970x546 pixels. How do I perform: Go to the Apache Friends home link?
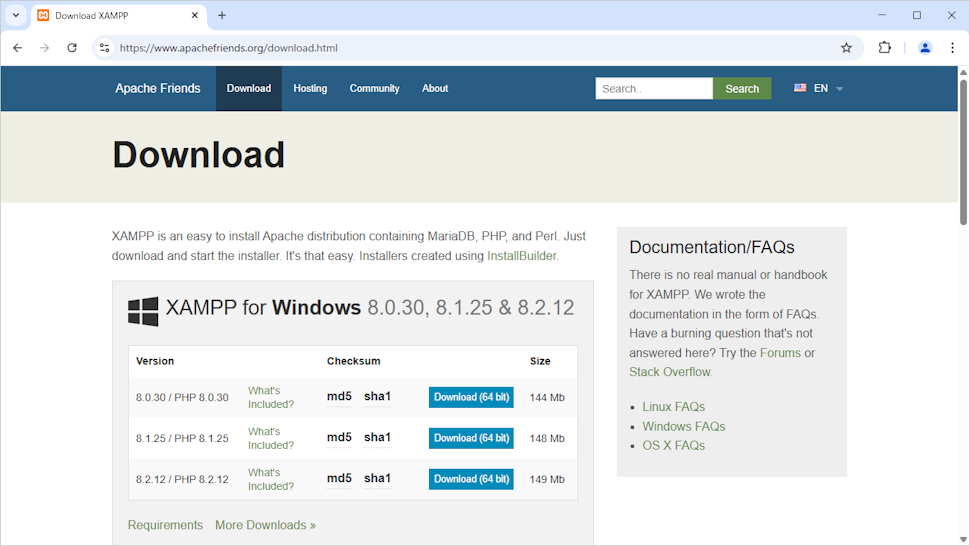coord(158,88)
